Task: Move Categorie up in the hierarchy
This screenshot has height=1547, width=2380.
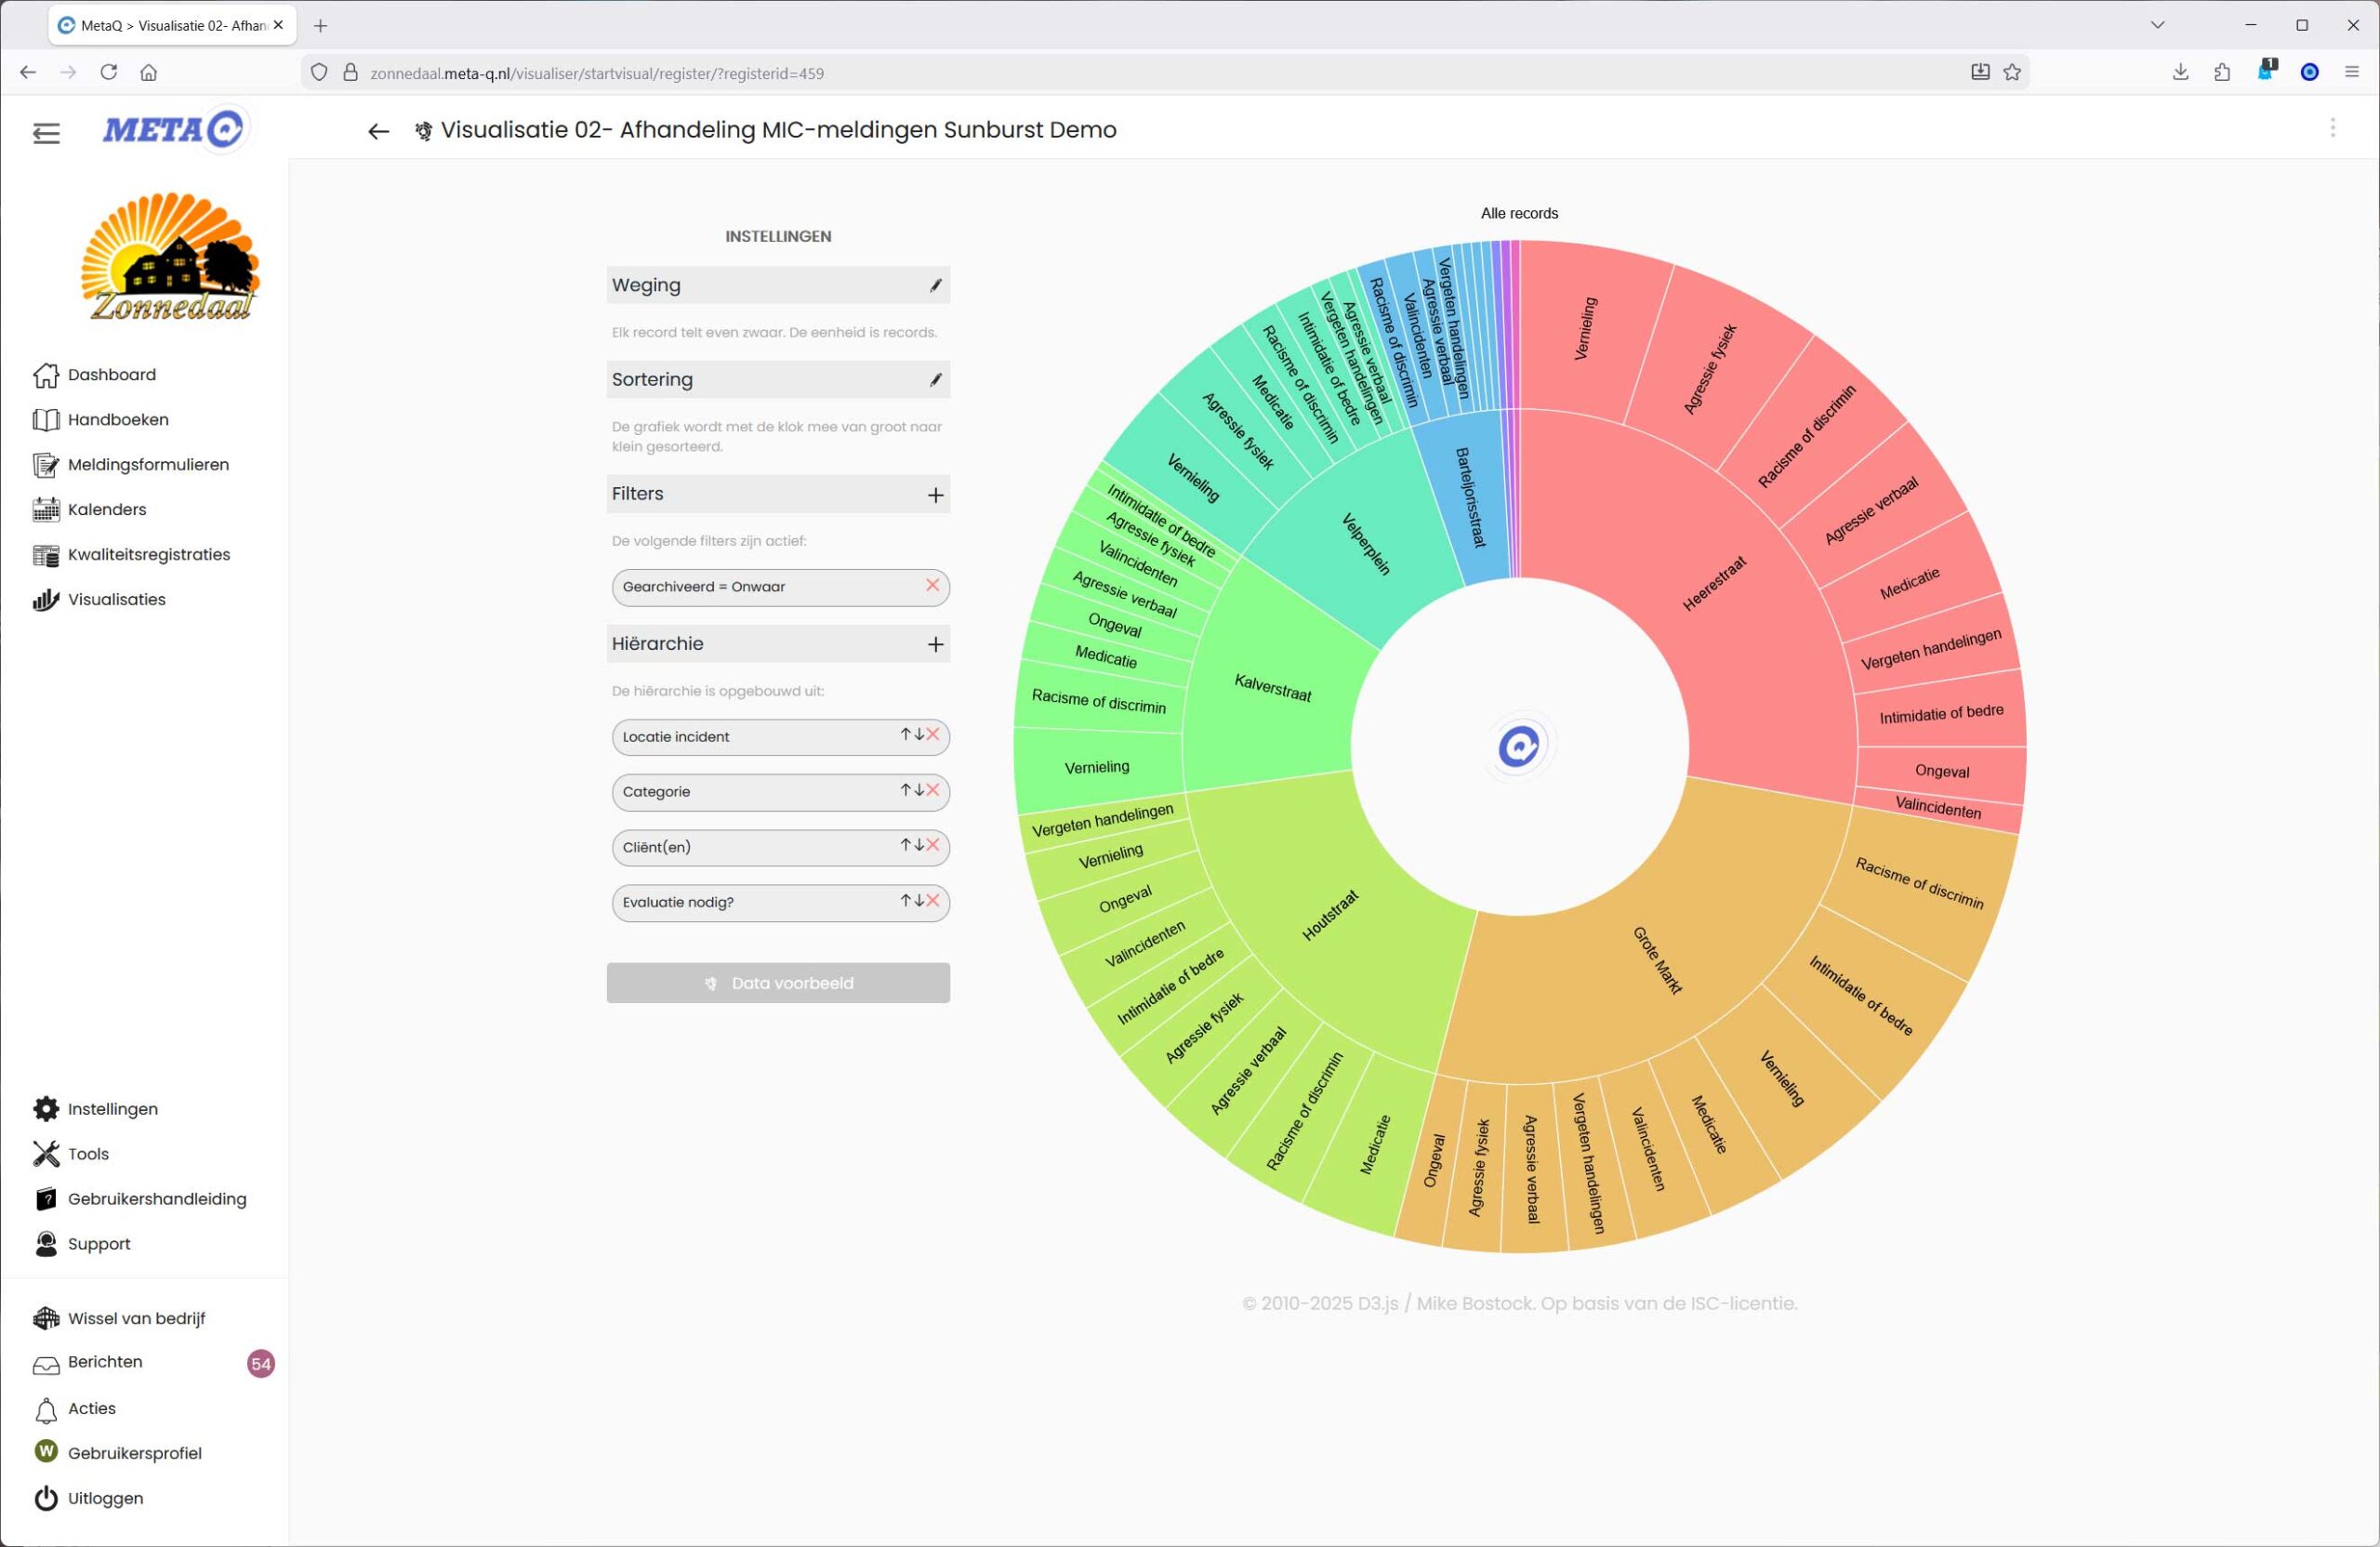Action: point(905,790)
